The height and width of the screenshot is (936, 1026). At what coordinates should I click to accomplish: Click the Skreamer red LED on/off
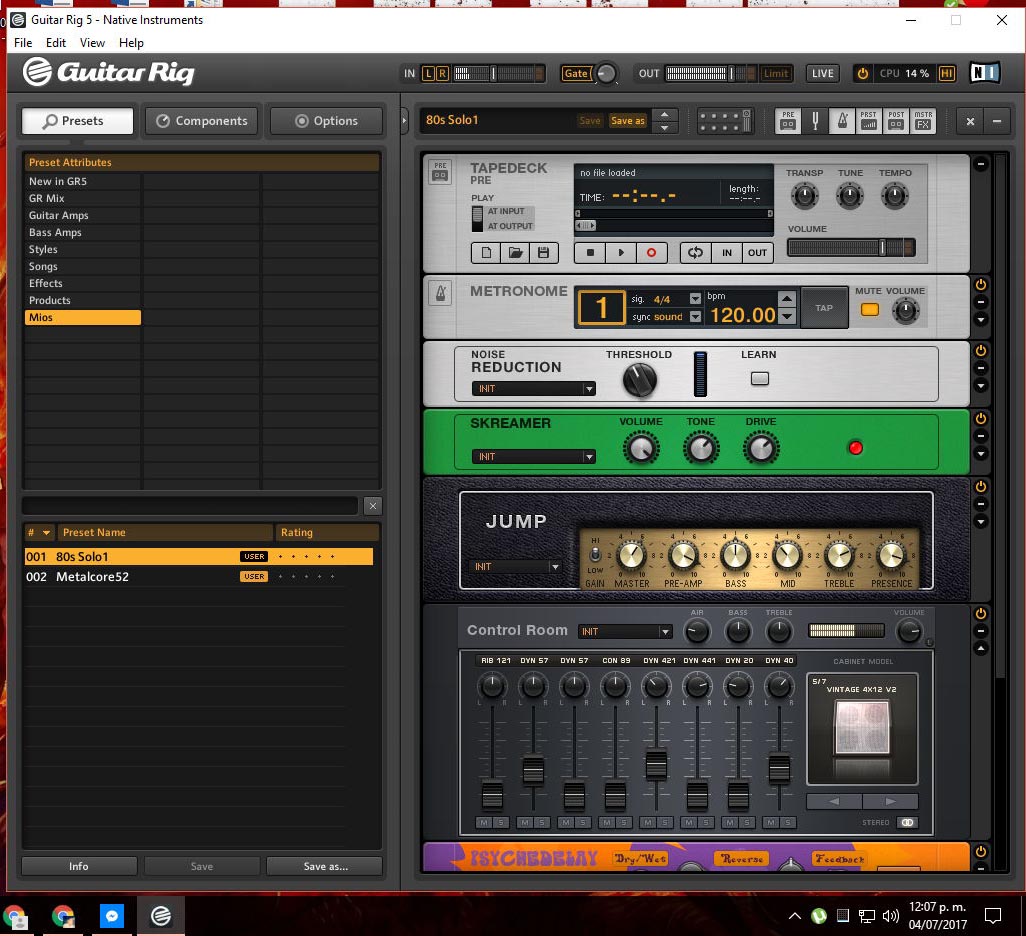click(855, 448)
